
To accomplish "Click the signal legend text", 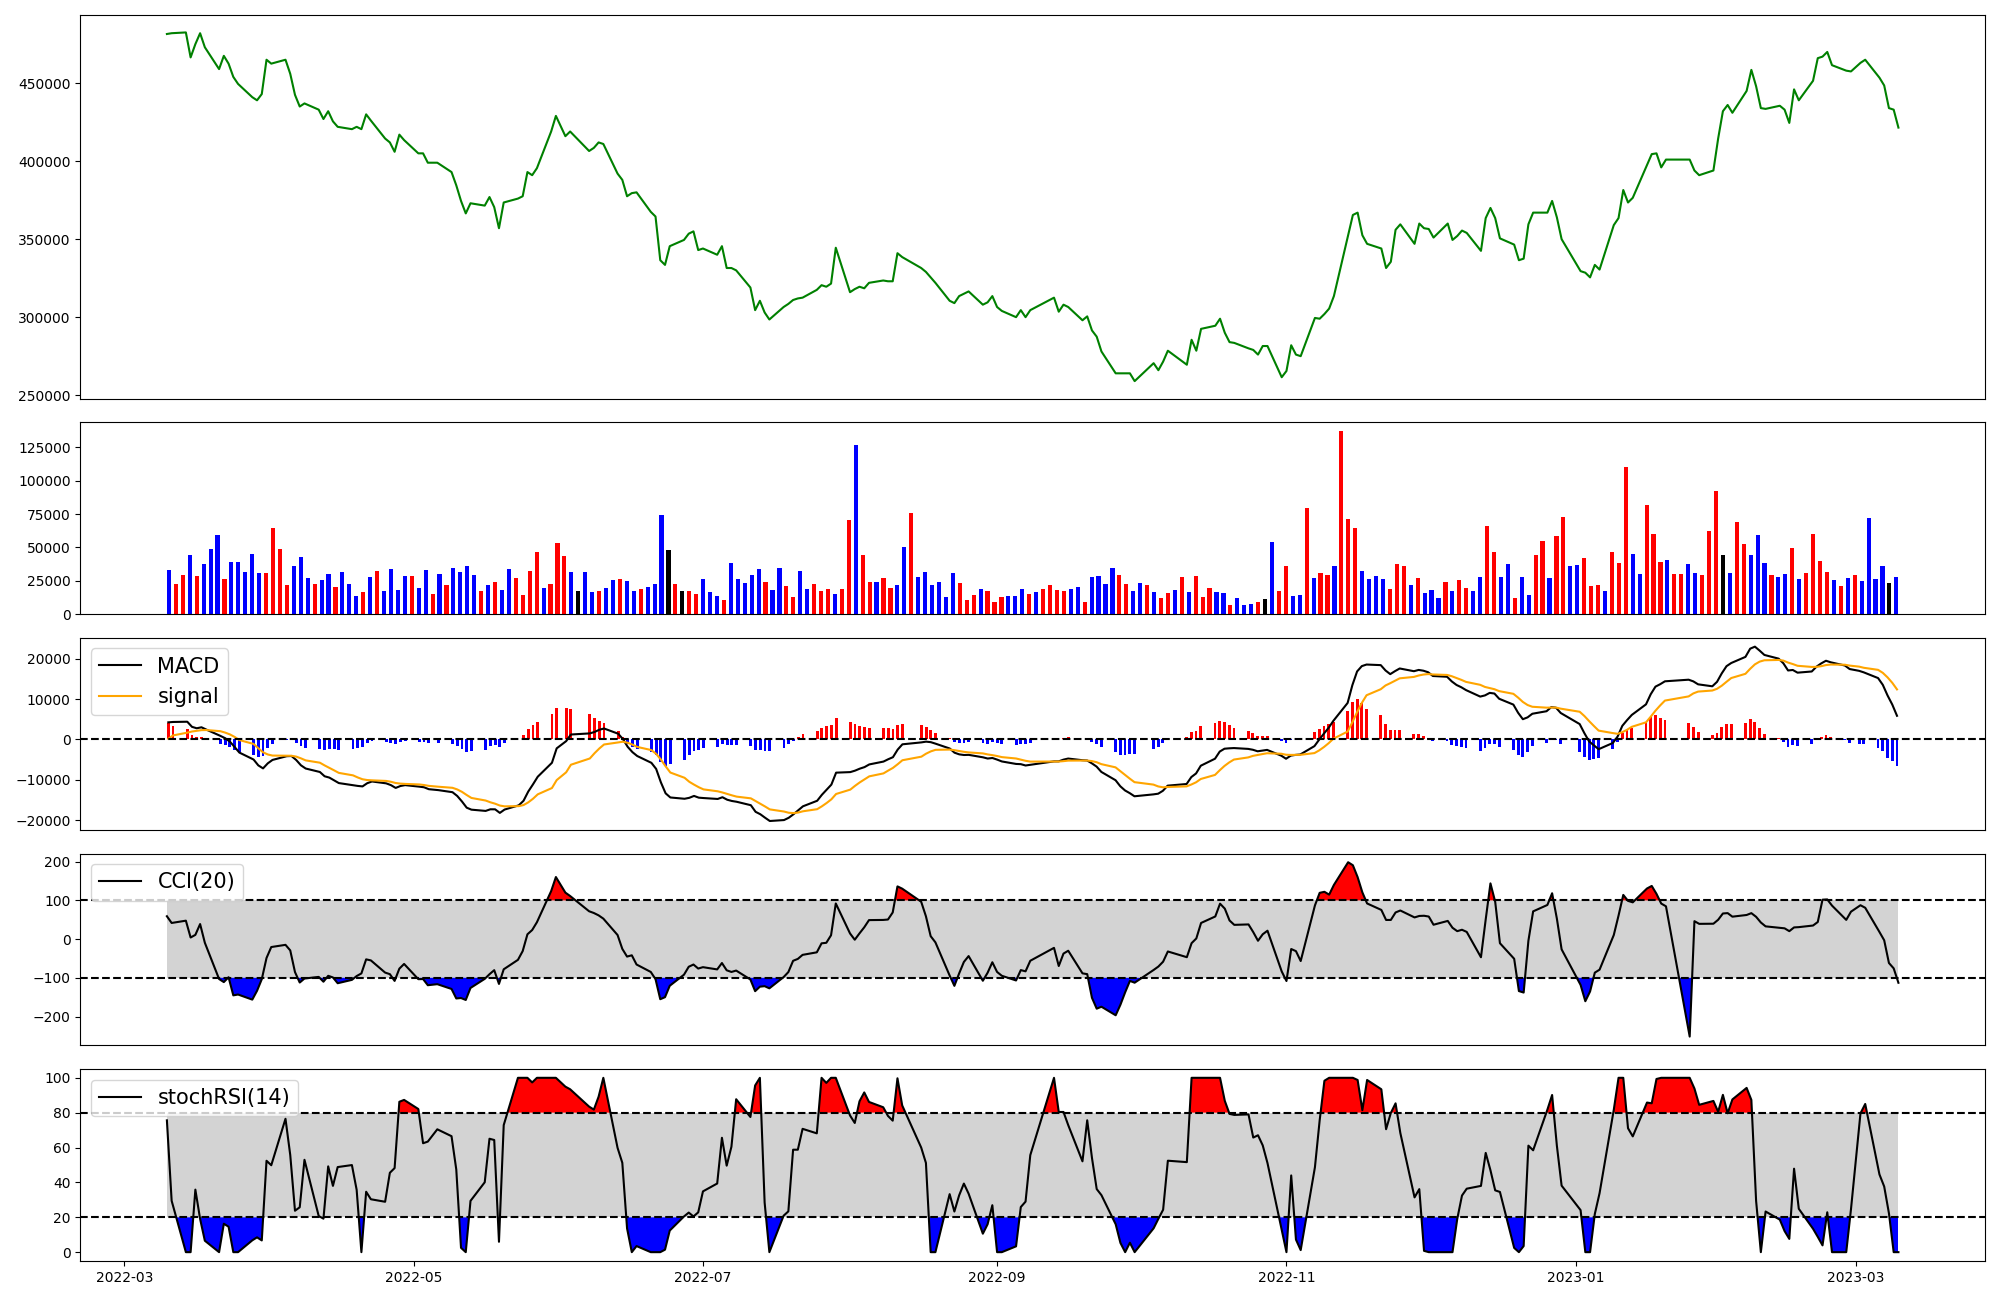I will [187, 696].
